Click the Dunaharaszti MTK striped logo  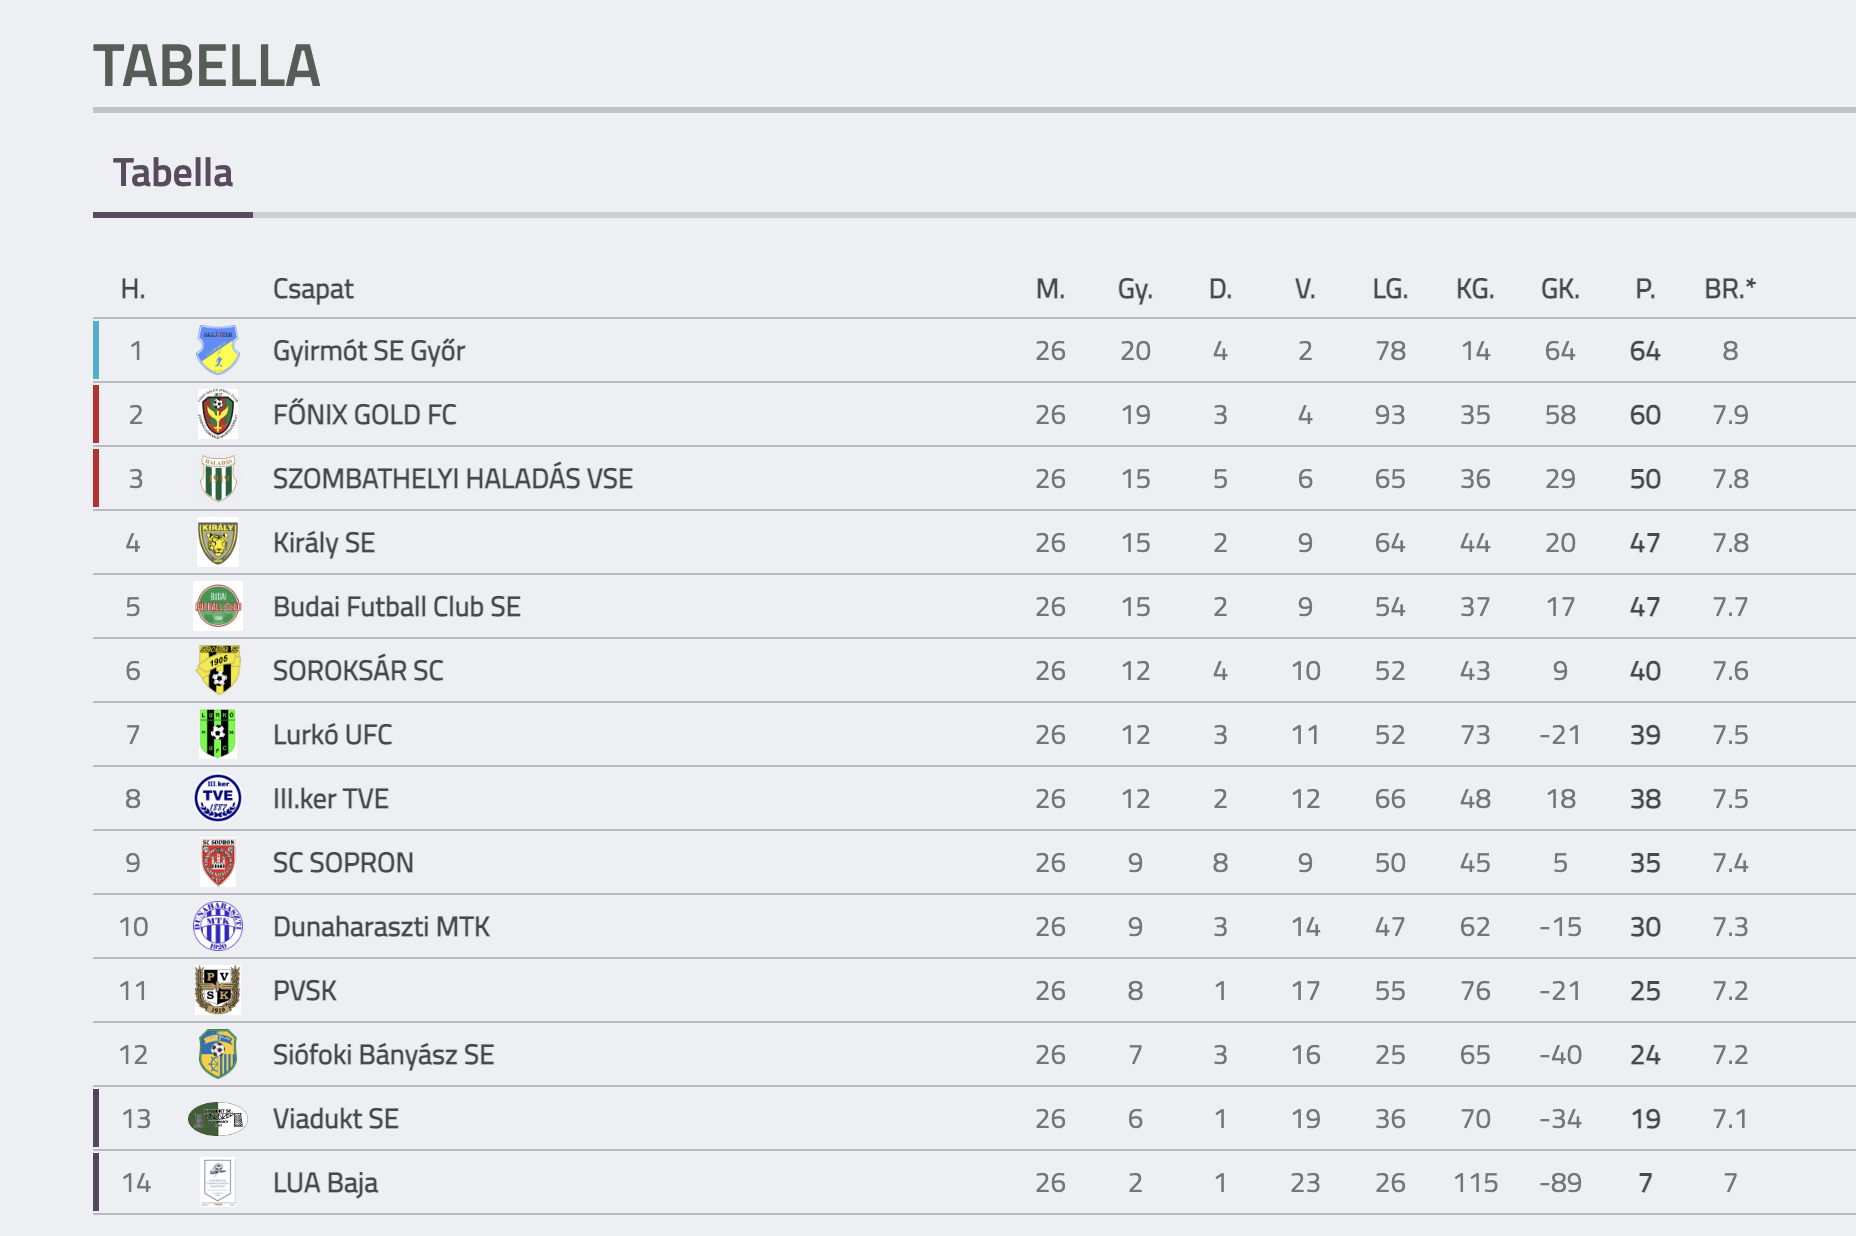[218, 926]
